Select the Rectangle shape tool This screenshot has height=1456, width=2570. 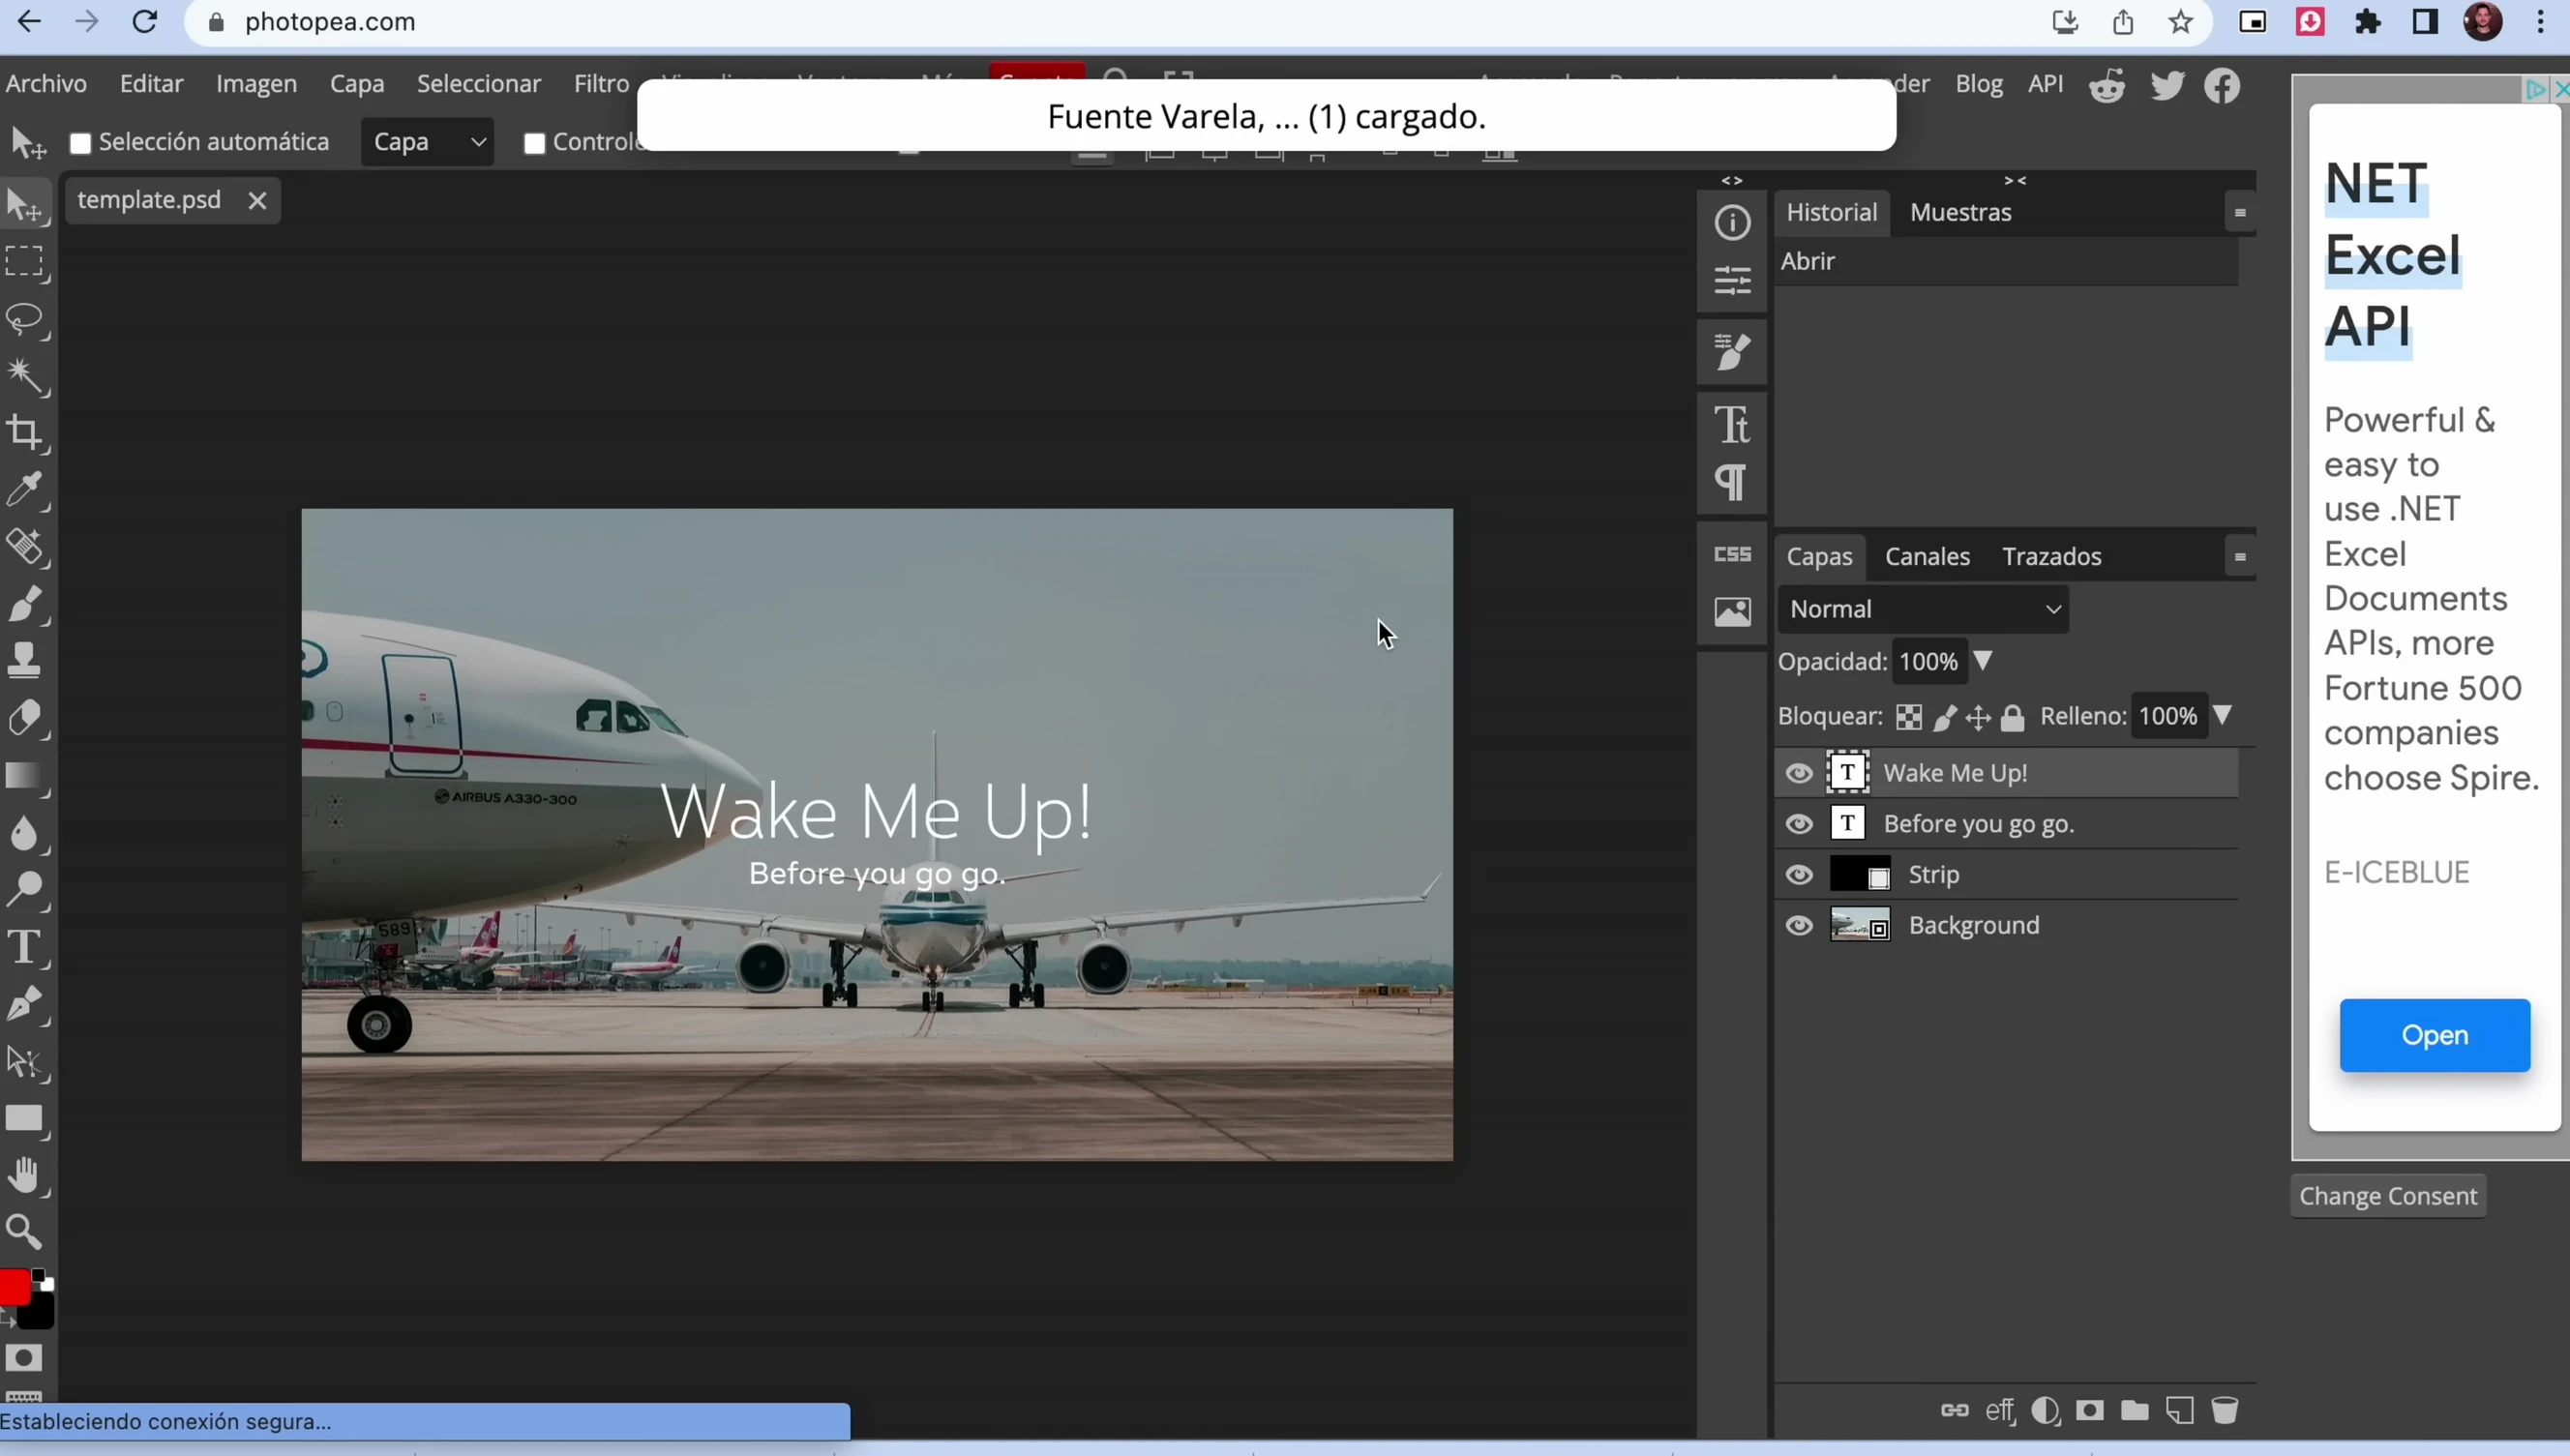coord(25,1118)
